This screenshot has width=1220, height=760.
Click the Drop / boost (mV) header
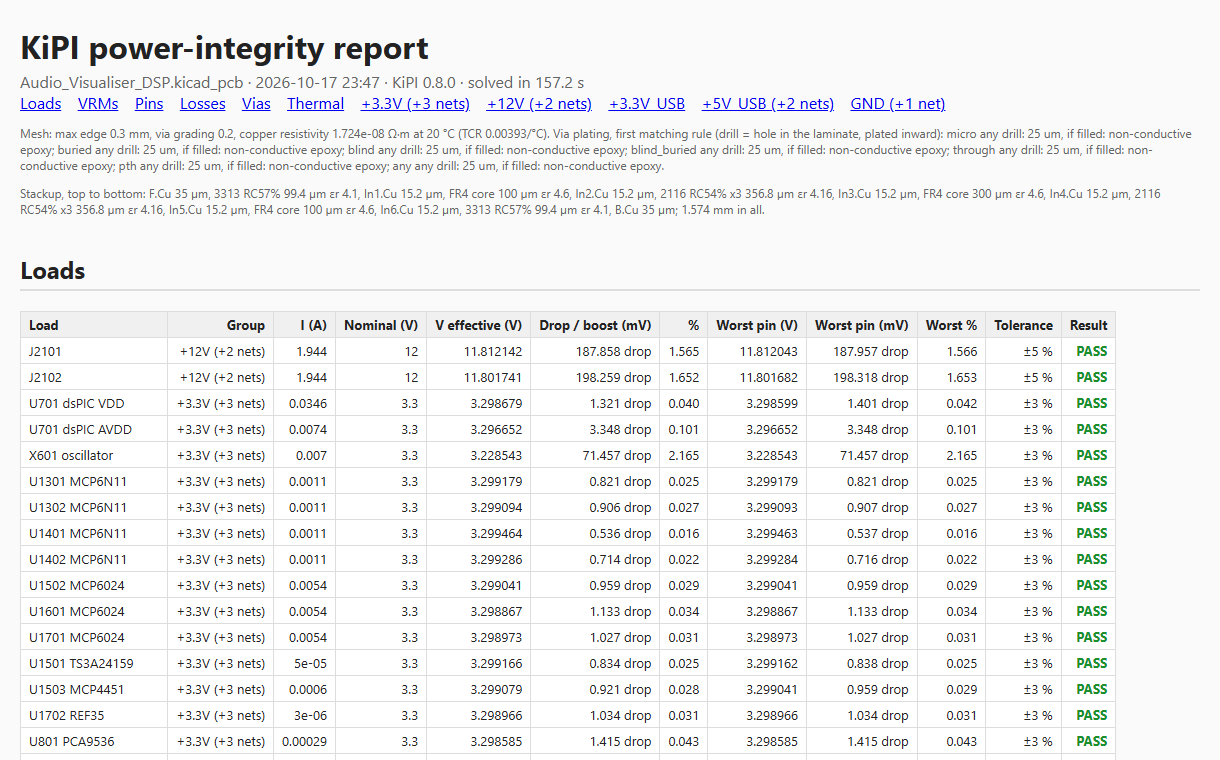[595, 325]
